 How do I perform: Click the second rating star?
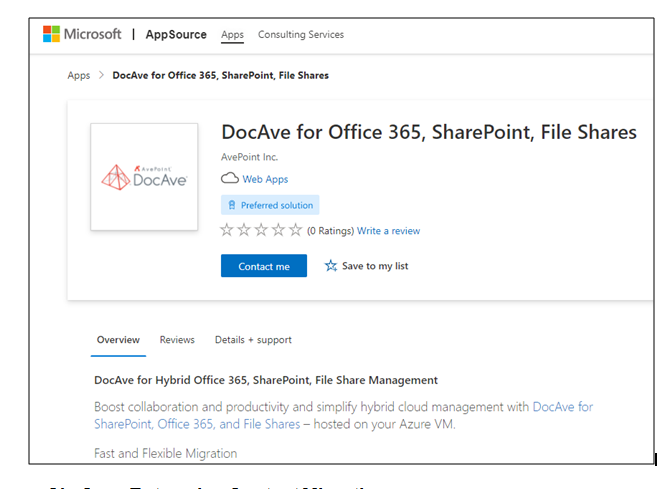coord(244,230)
